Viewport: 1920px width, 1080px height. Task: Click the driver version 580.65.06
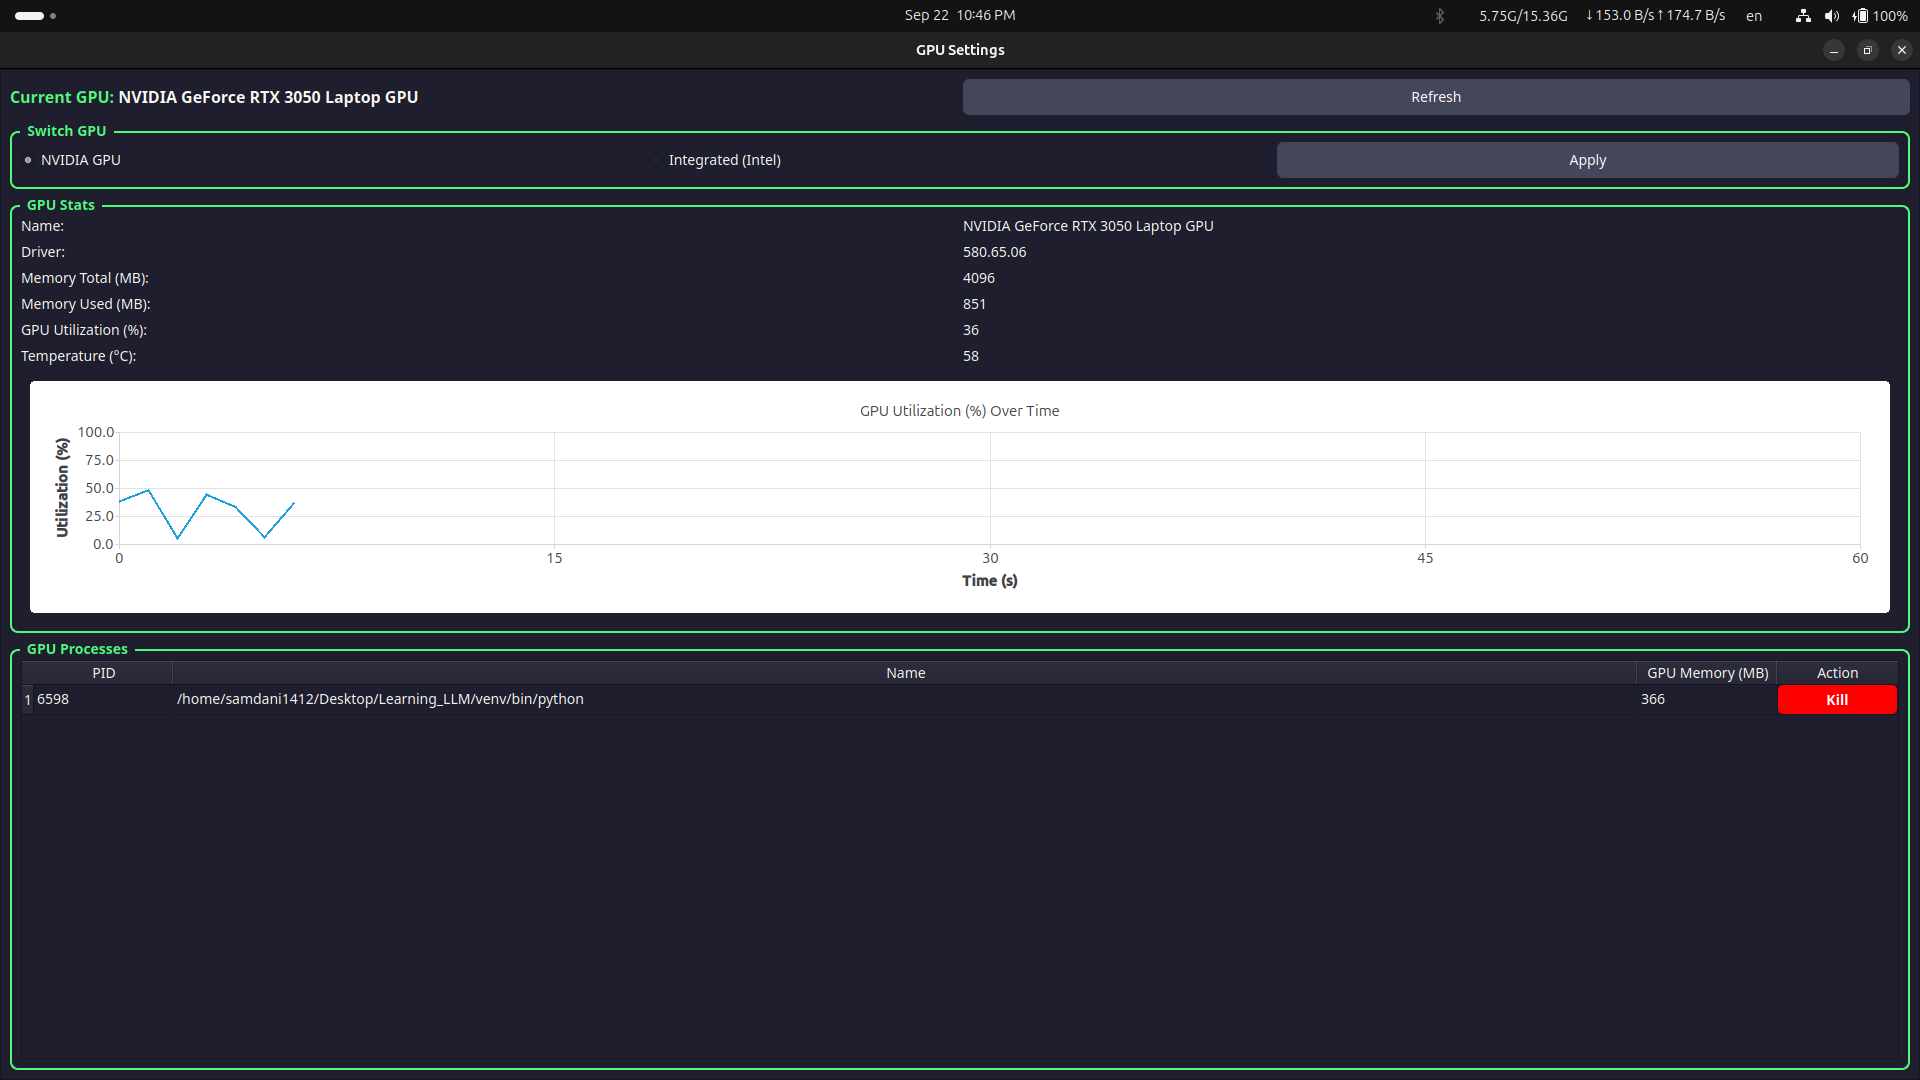point(994,252)
